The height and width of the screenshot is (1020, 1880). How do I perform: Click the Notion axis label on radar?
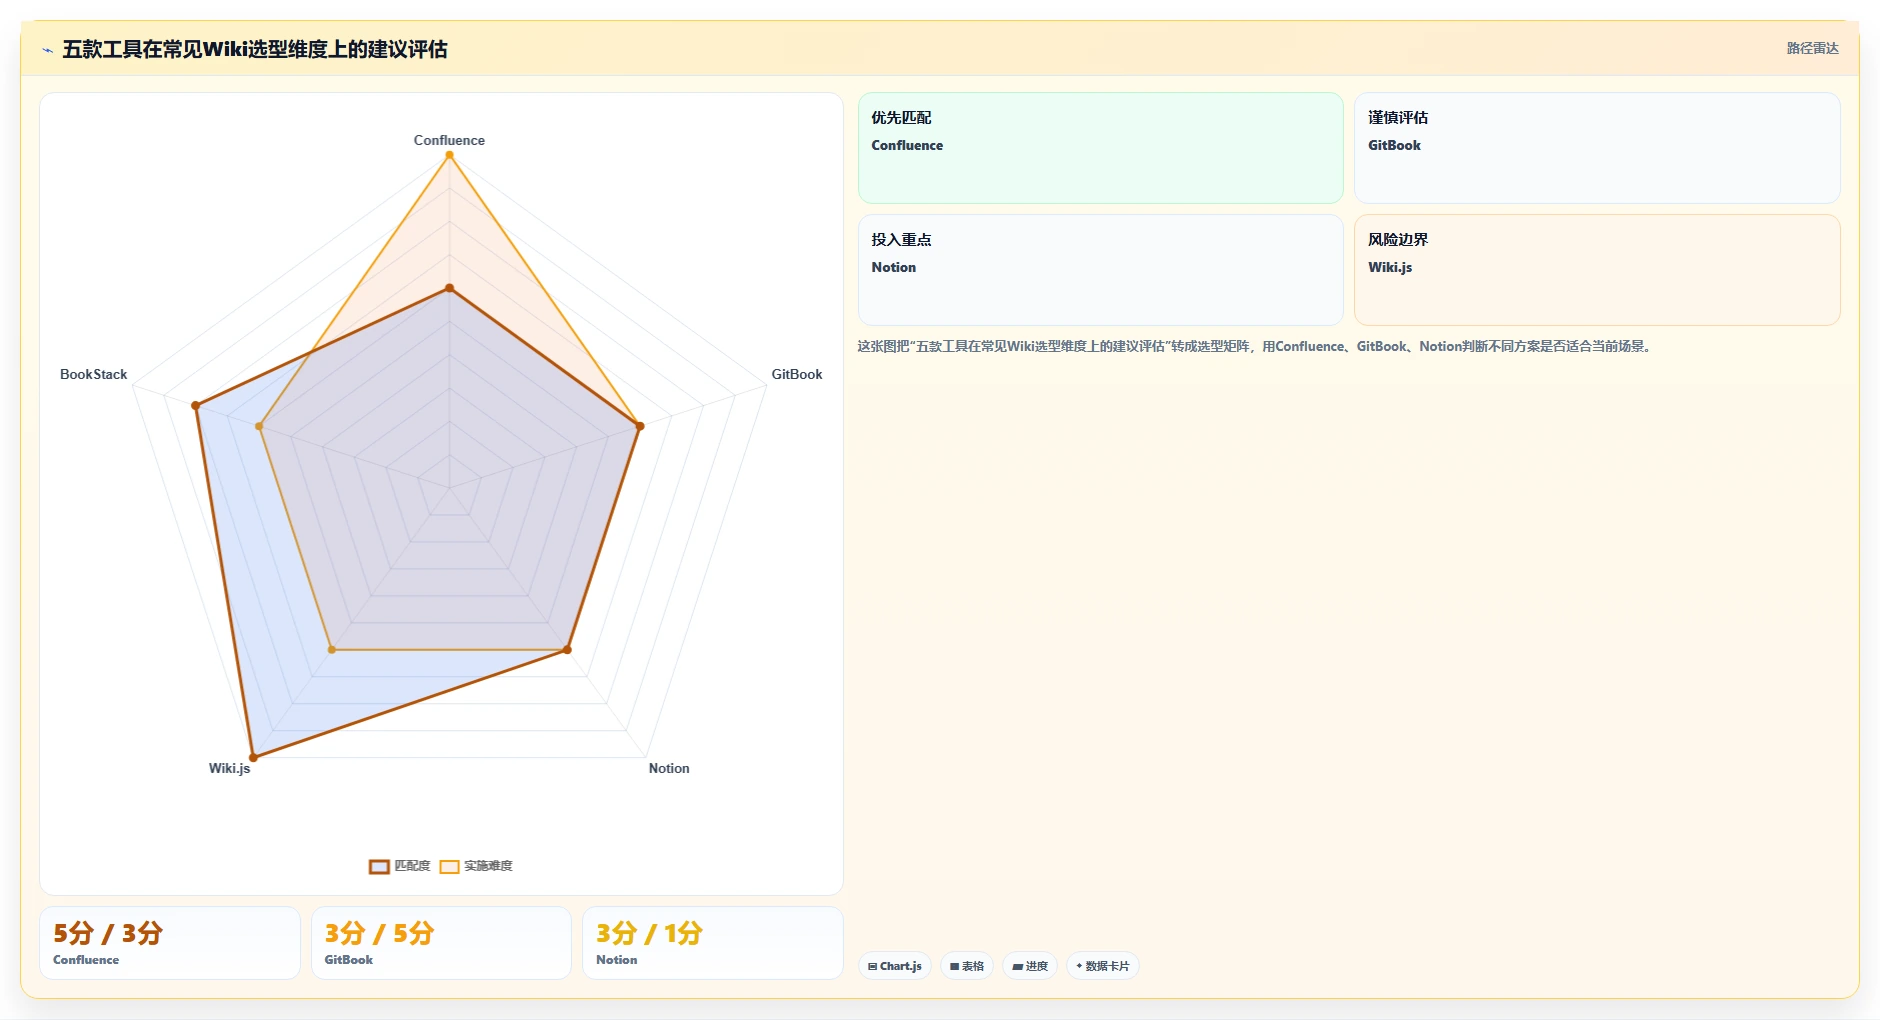[x=669, y=768]
